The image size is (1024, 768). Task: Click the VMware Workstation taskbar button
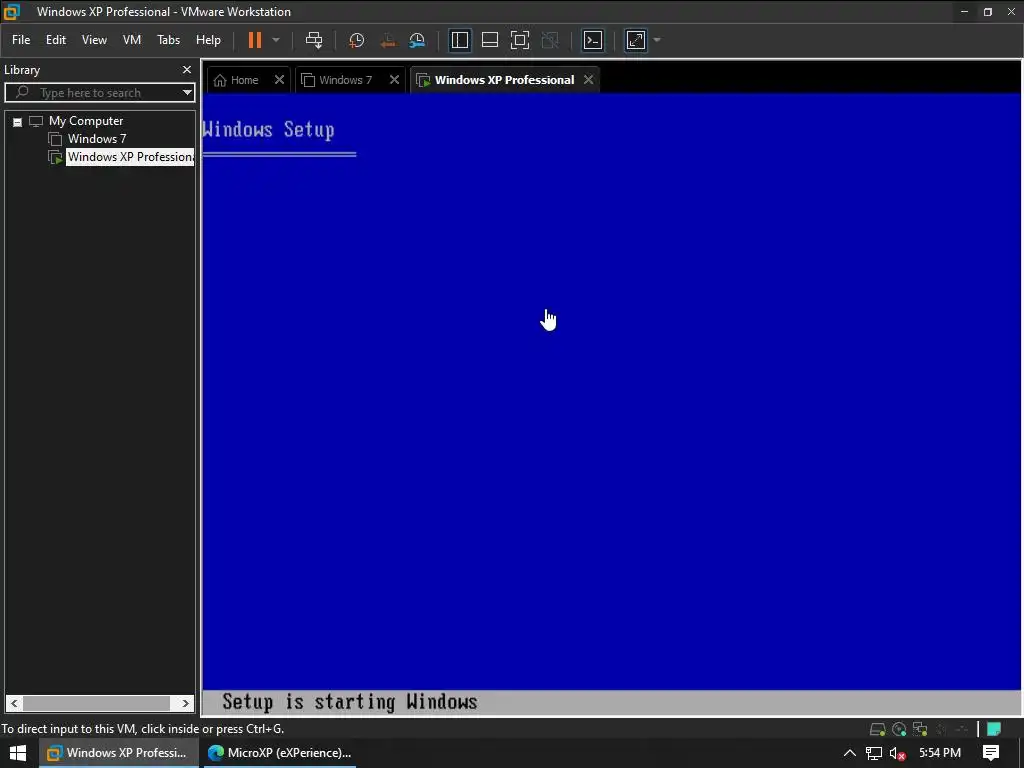118,753
